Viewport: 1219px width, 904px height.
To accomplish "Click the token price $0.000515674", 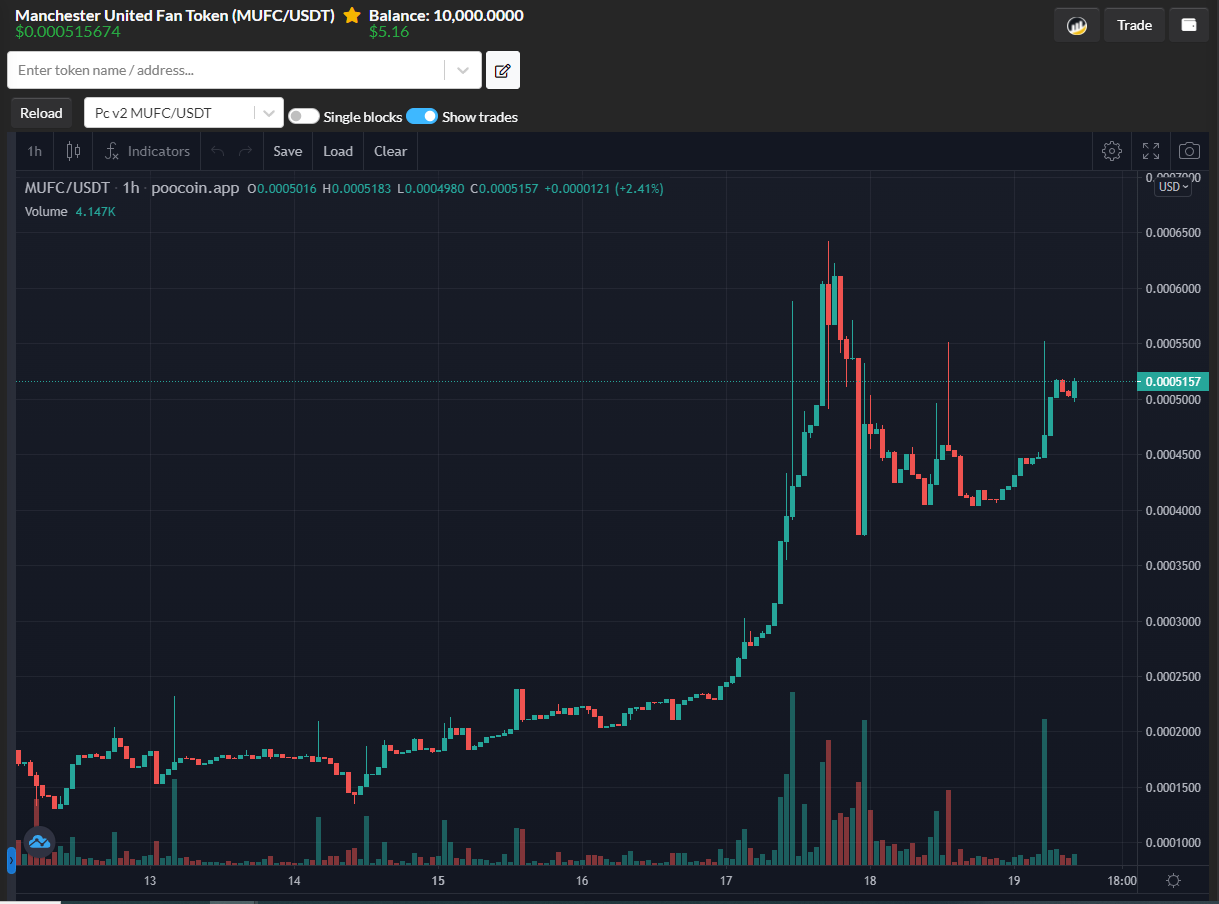I will pos(66,32).
